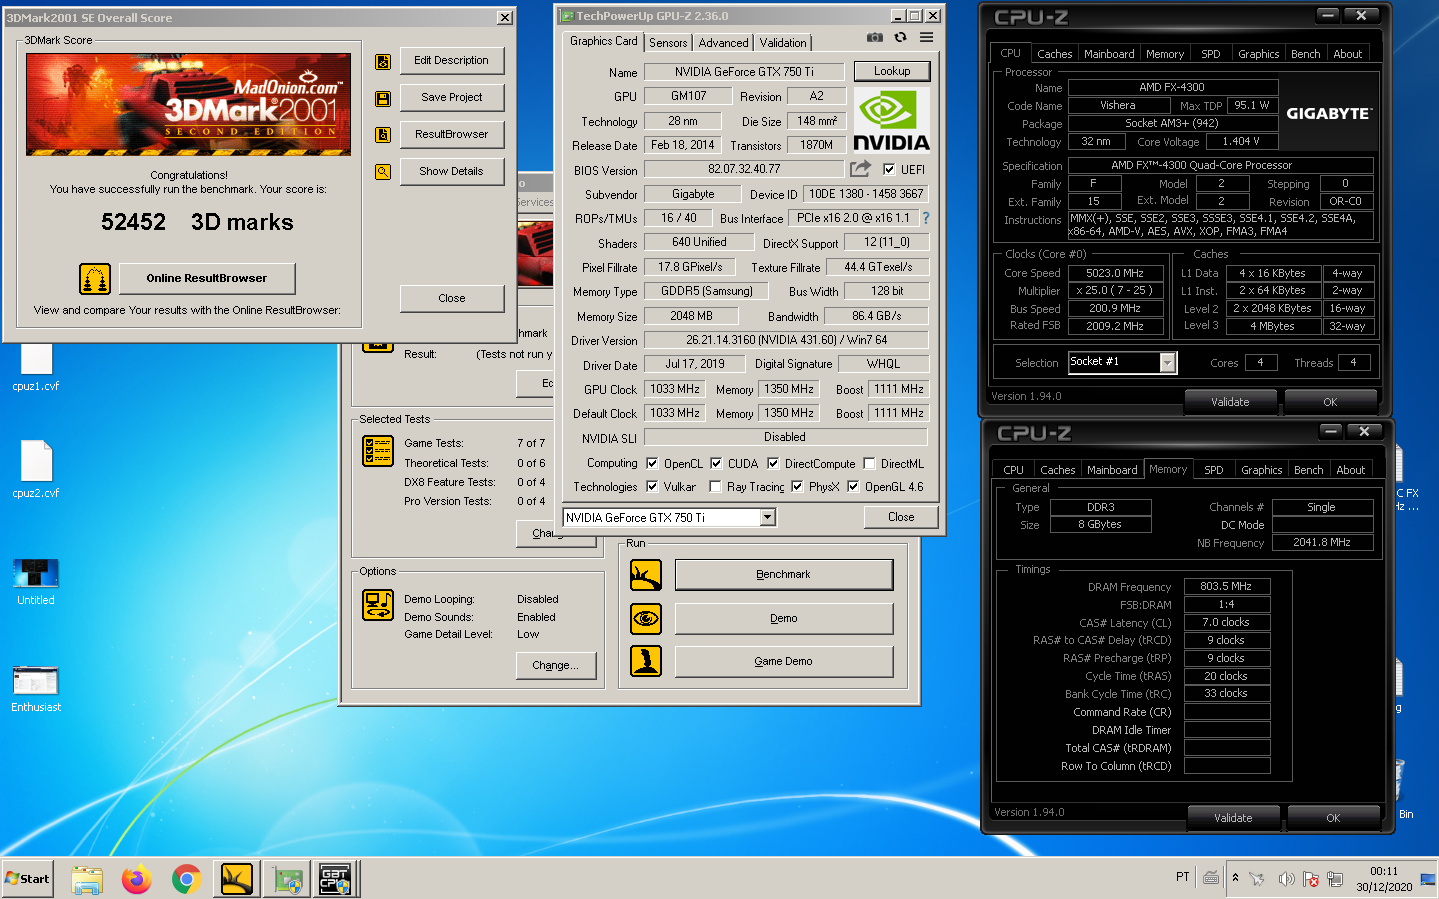Click the 3DMark Demo eye icon
The width and height of the screenshot is (1439, 899).
[x=646, y=619]
